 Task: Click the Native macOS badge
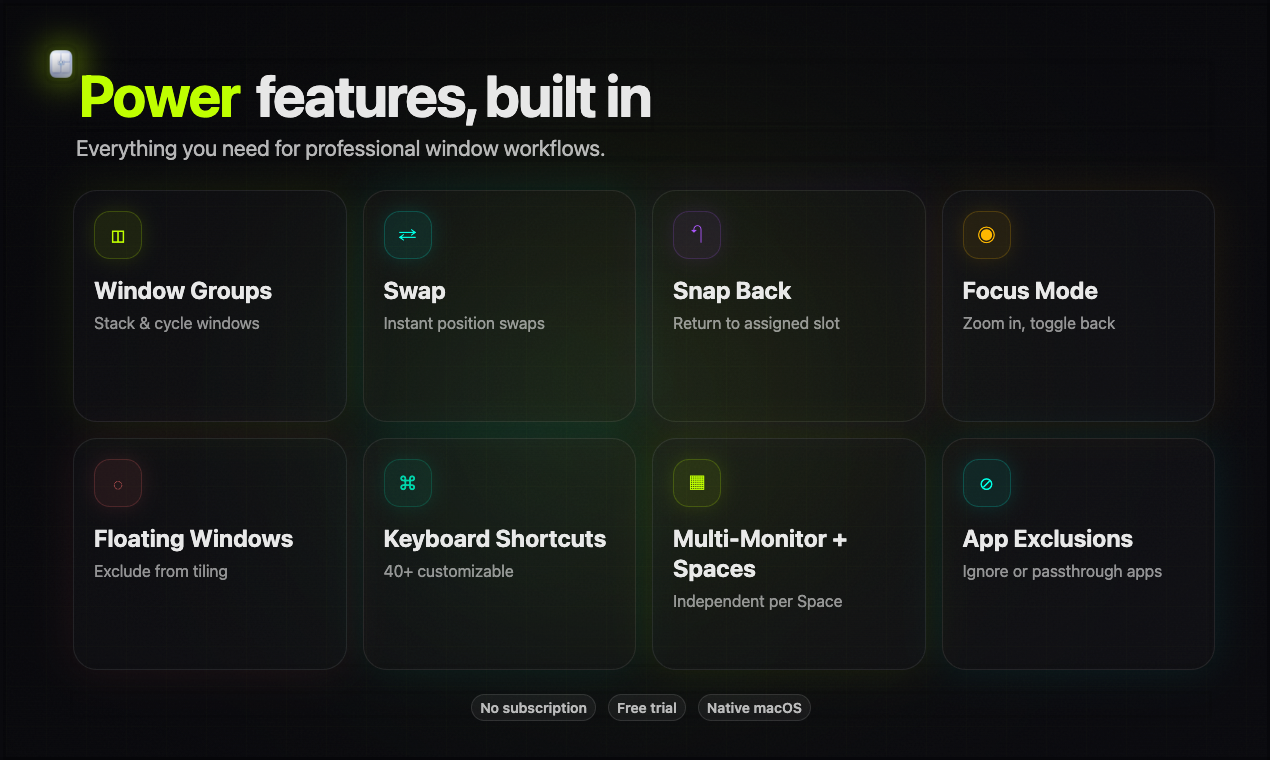[x=754, y=707]
